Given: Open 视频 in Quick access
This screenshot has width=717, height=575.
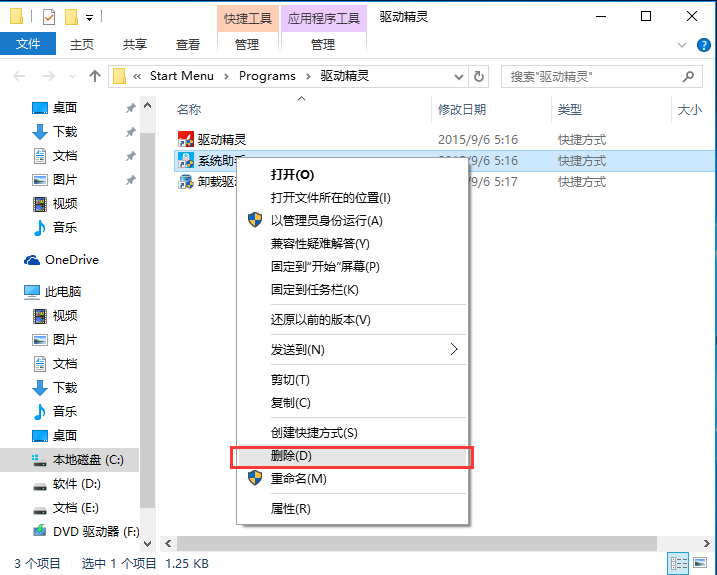Looking at the screenshot, I should coord(64,204).
